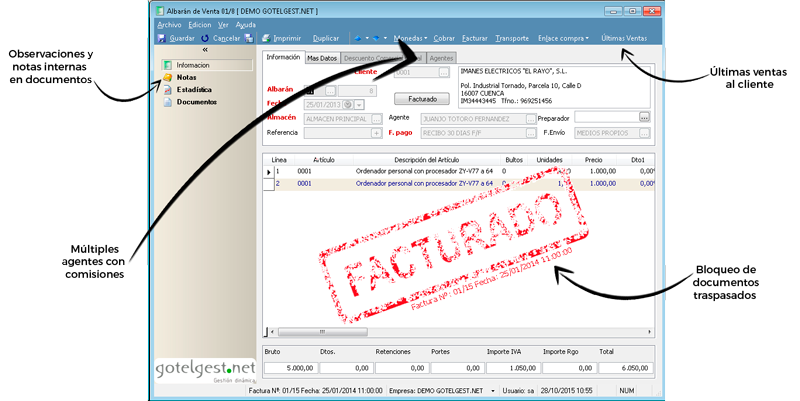Click the save-all disks icon after Cancelar
This screenshot has height=401, width=800.
point(249,38)
